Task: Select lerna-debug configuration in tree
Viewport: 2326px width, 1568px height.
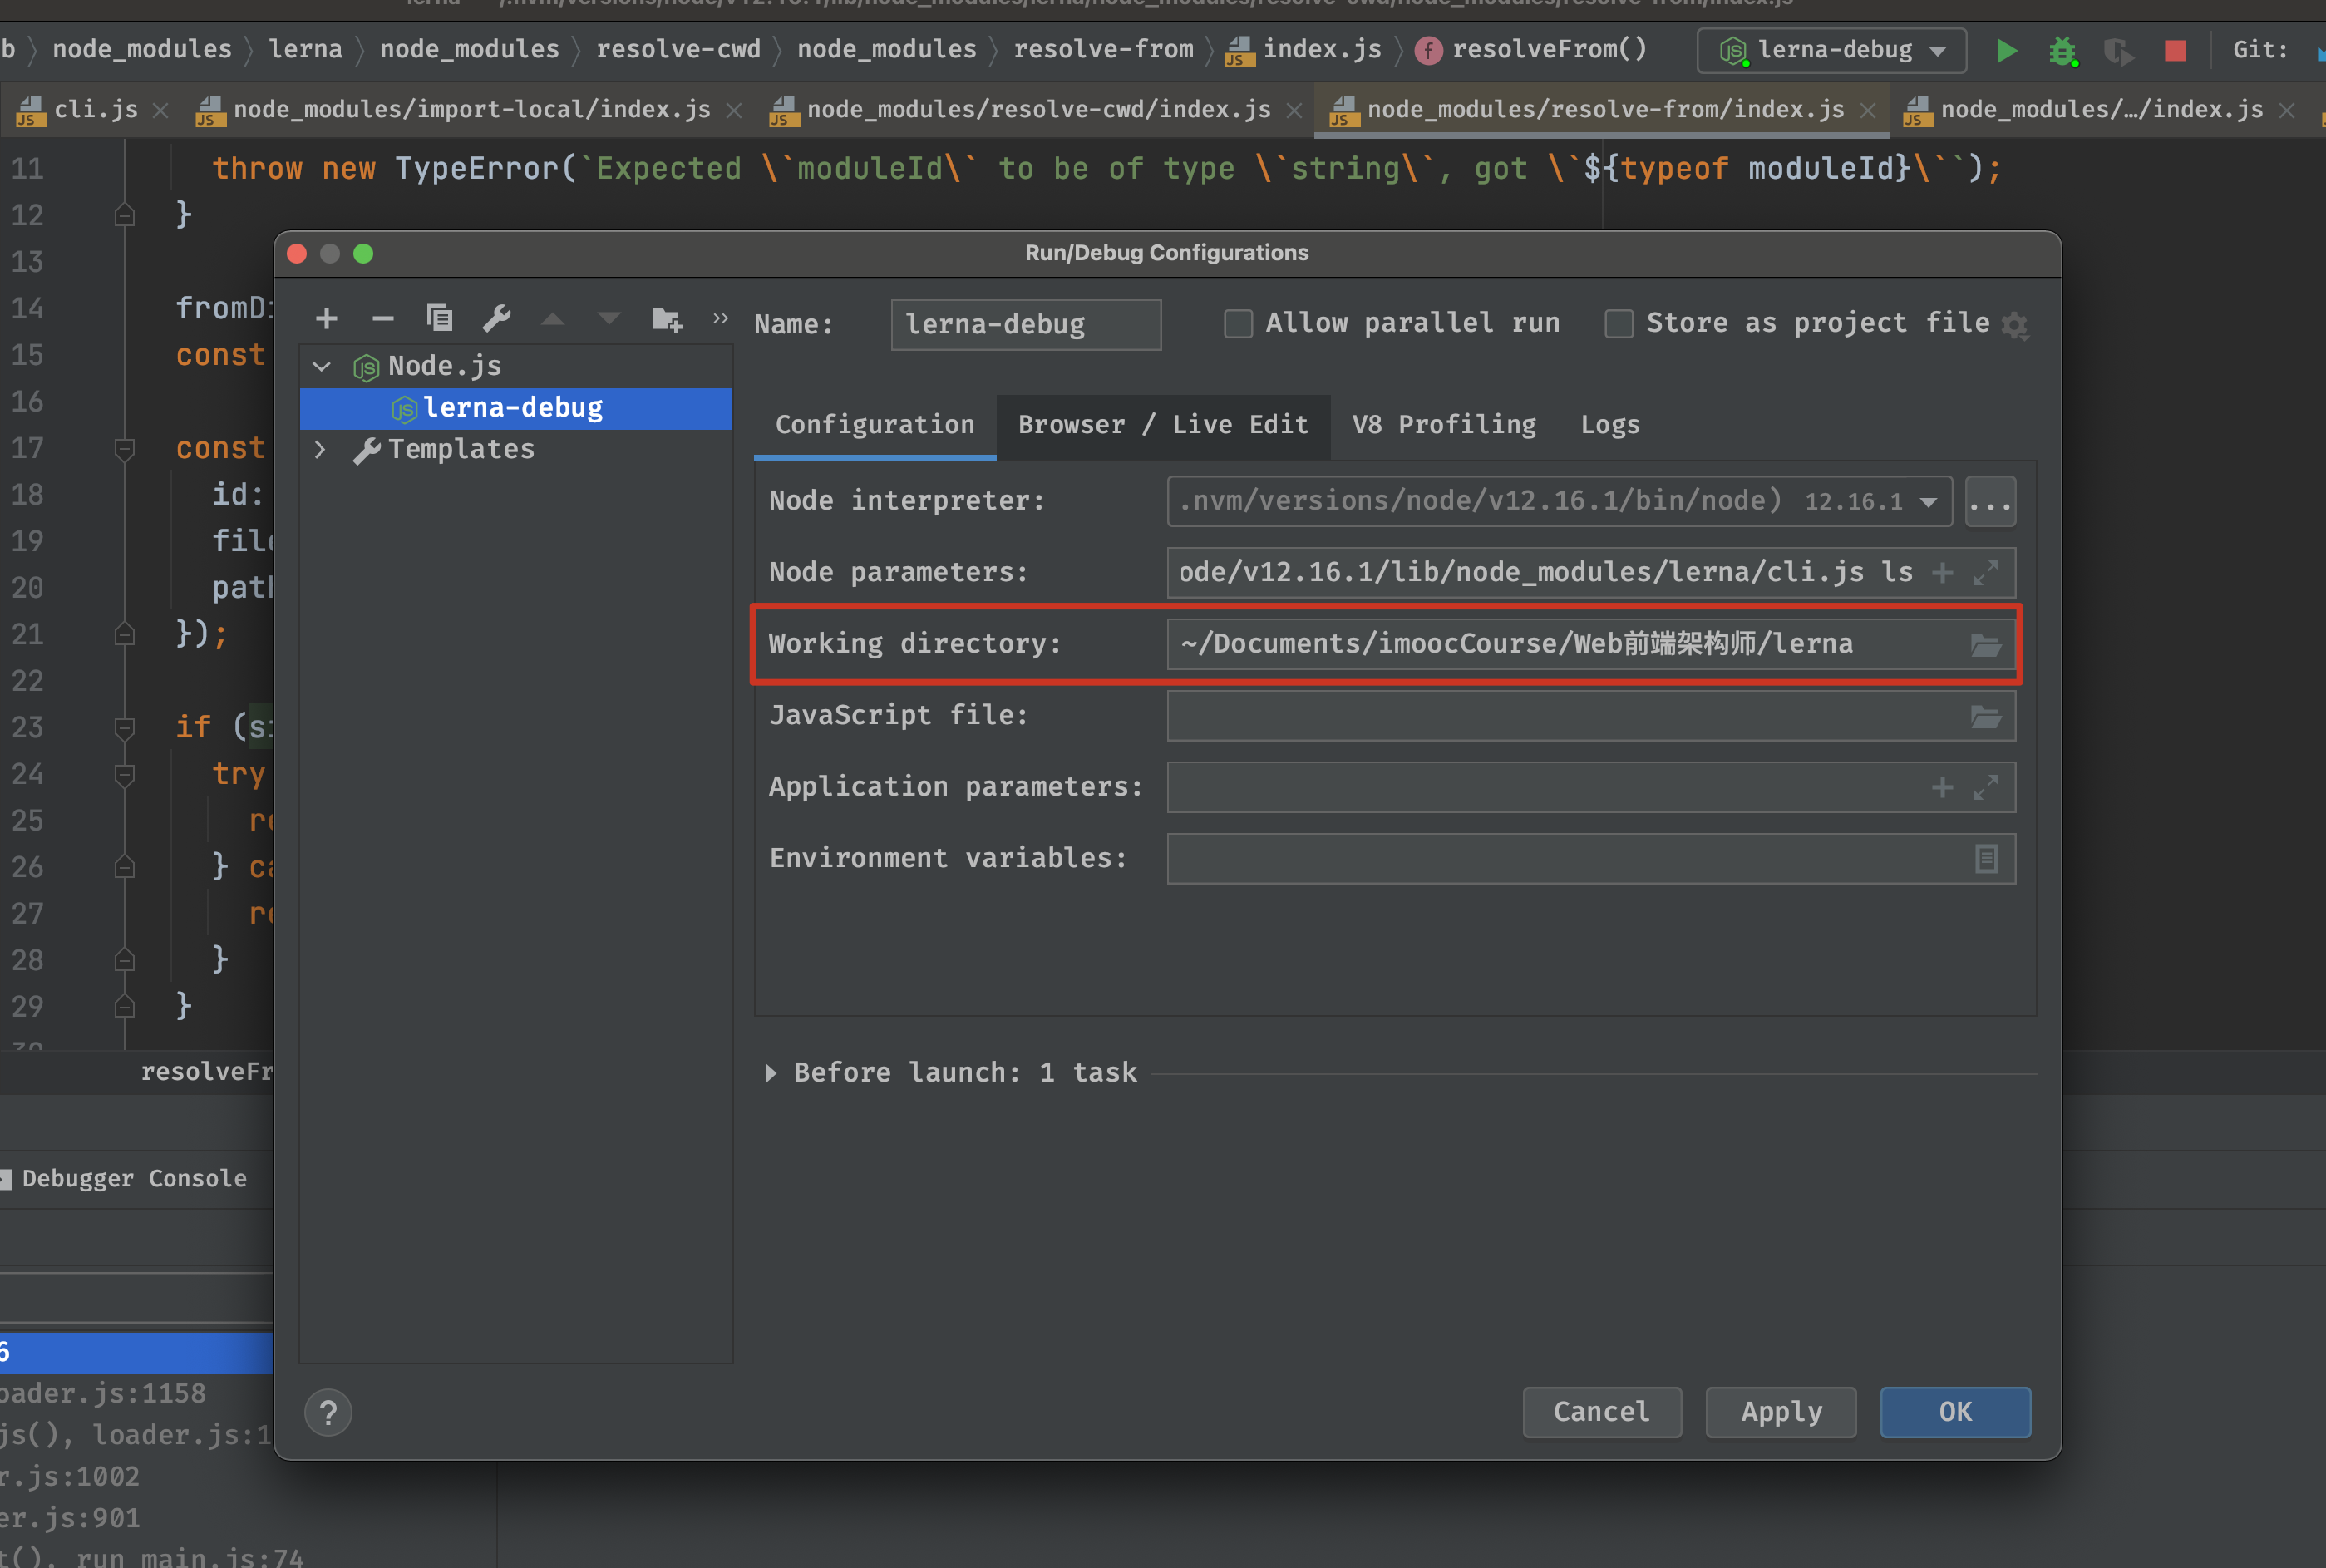Action: coord(516,408)
